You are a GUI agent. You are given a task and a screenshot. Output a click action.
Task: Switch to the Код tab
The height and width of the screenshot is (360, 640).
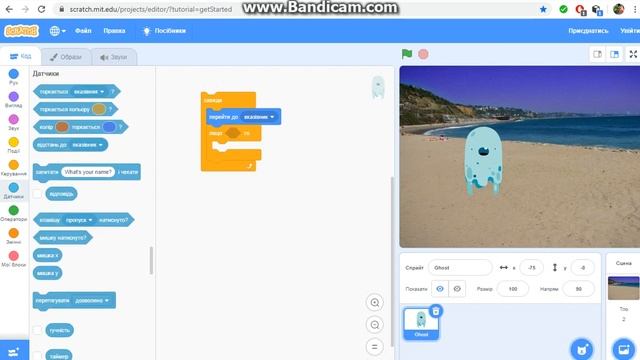coord(20,56)
